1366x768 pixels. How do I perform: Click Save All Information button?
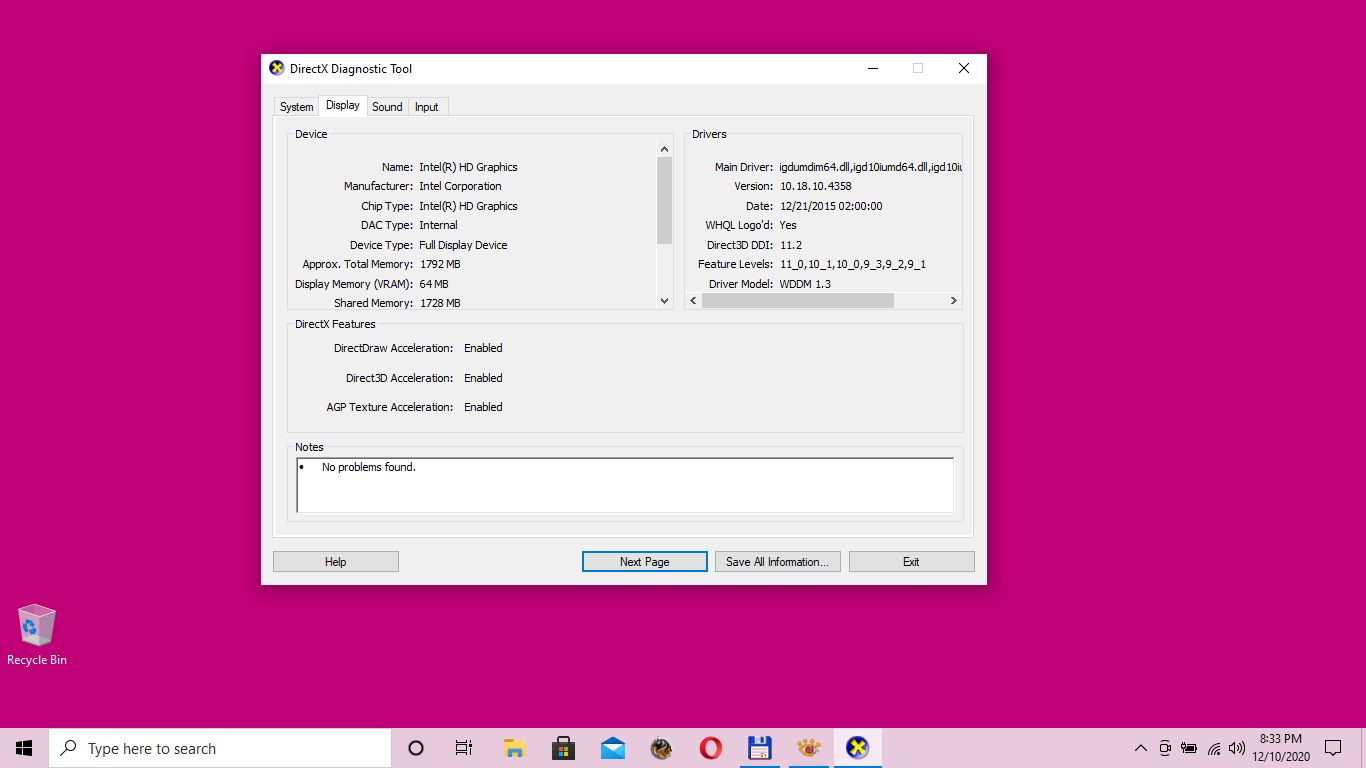click(x=777, y=562)
